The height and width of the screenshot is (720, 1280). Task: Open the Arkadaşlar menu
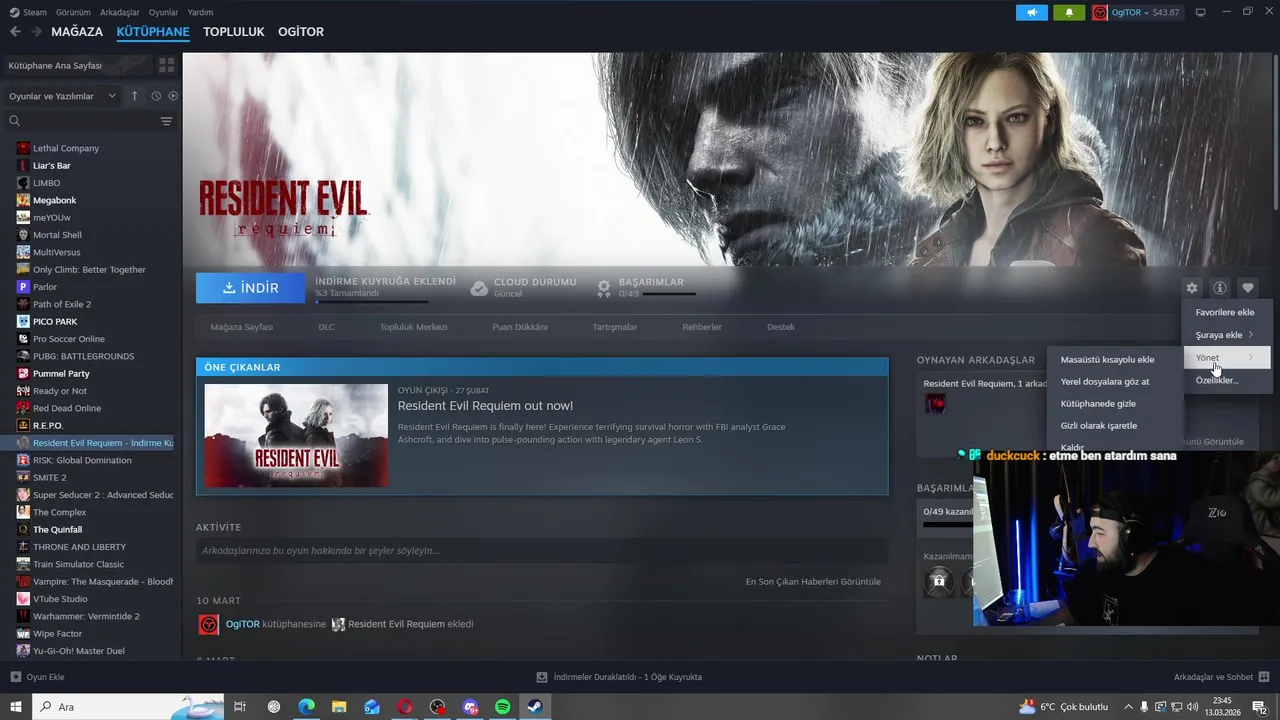point(120,12)
